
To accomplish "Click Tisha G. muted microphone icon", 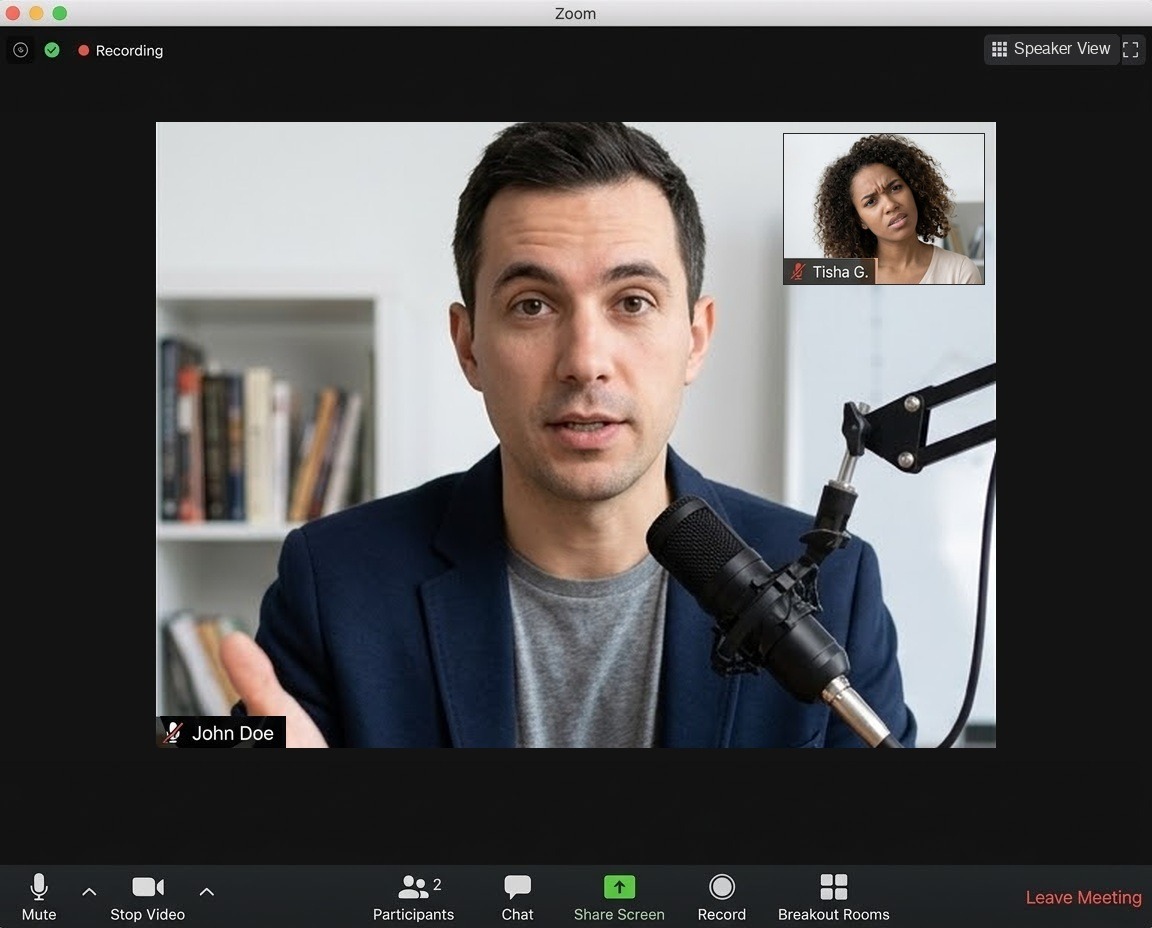I will tap(798, 272).
